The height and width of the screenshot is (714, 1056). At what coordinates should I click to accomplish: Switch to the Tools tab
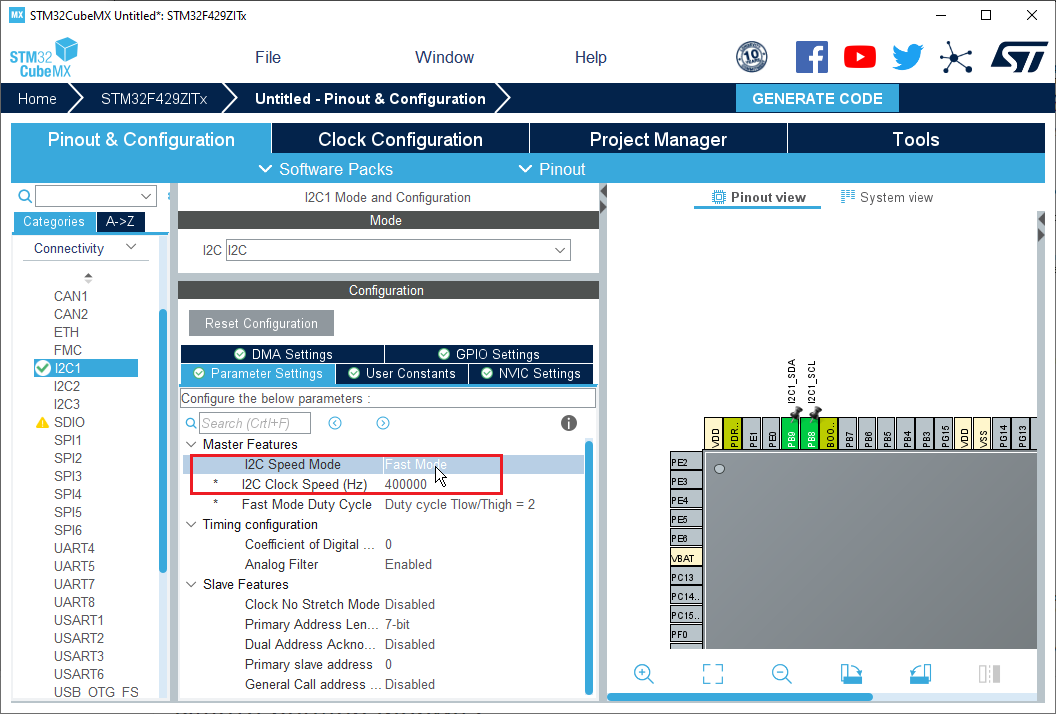coord(916,139)
